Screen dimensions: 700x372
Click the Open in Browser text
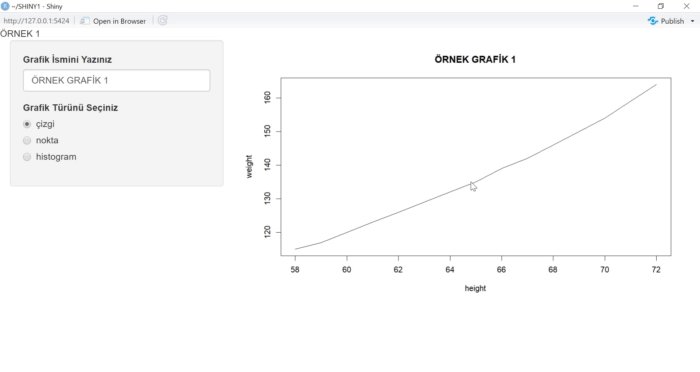click(119, 21)
